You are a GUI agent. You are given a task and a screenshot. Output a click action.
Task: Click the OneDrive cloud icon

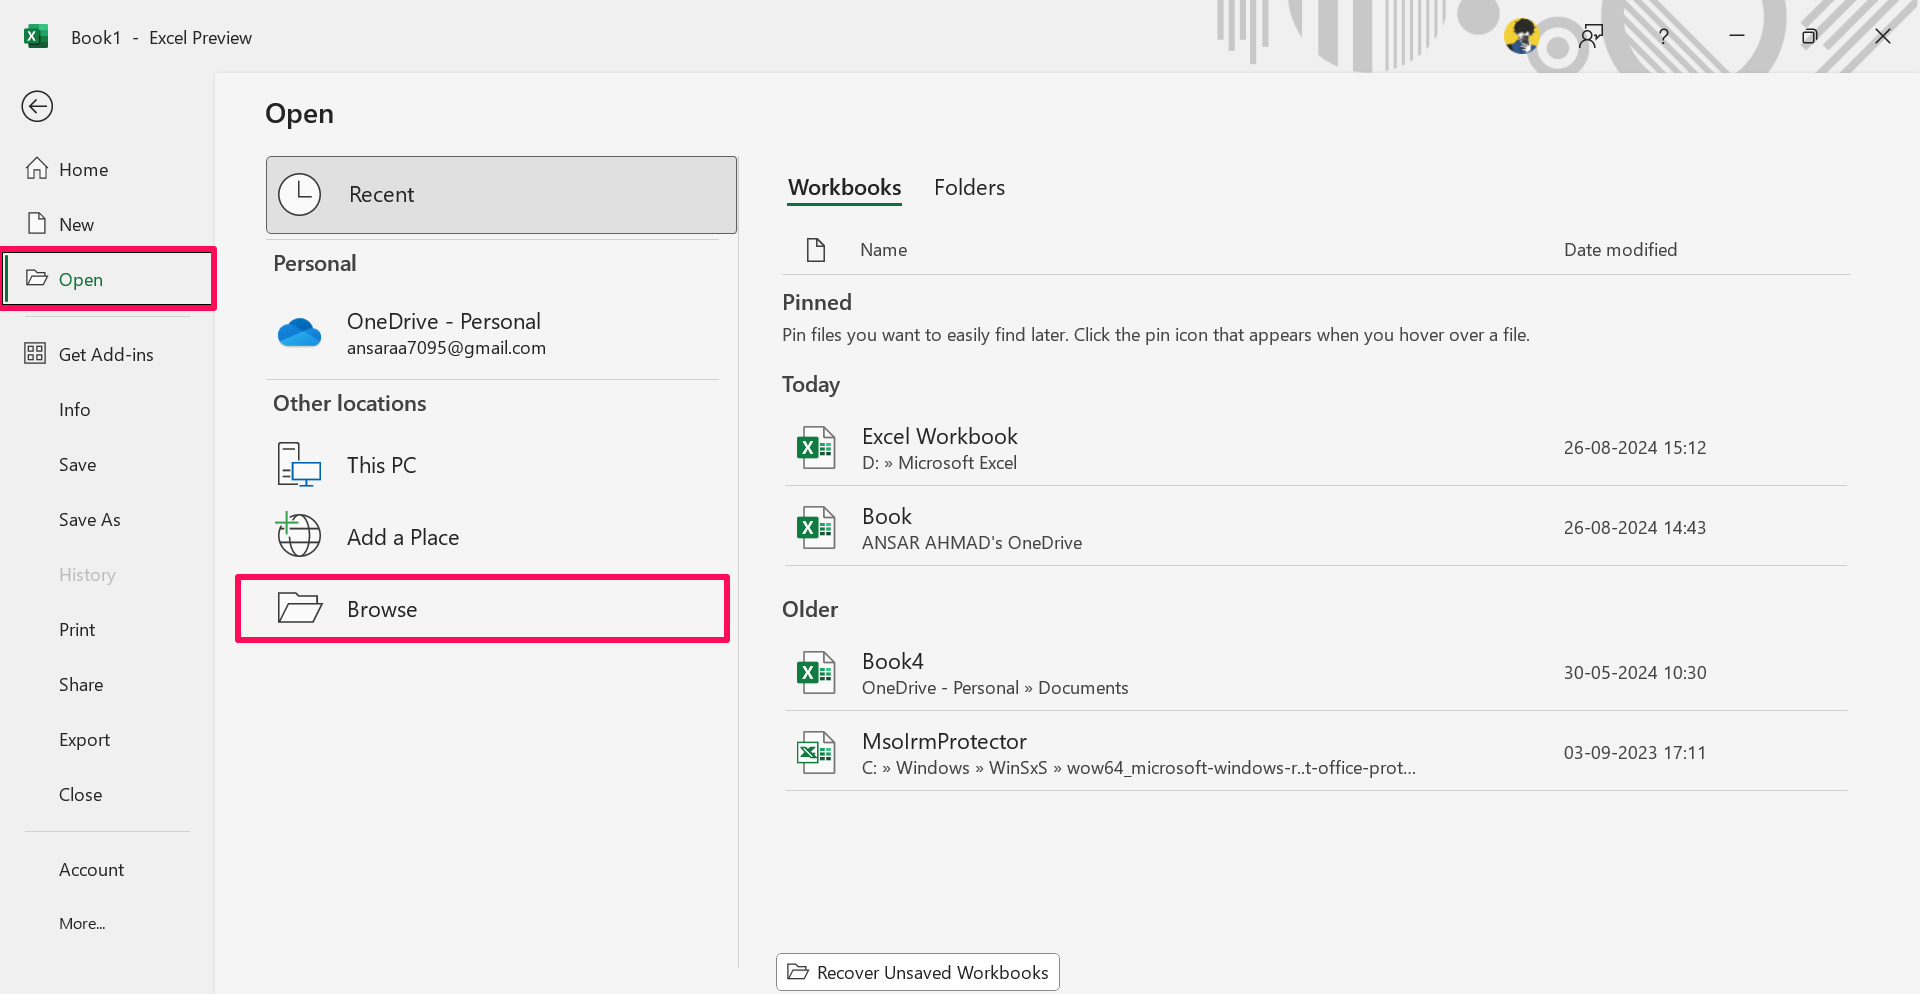point(299,332)
